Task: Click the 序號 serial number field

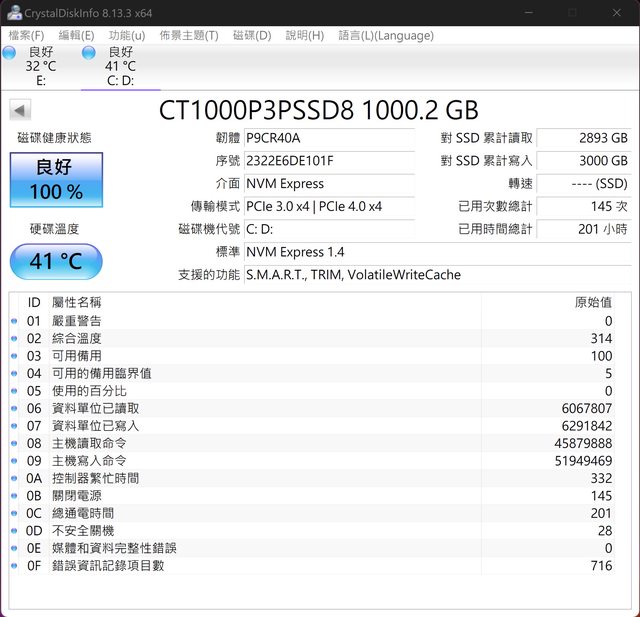Action: click(x=328, y=161)
